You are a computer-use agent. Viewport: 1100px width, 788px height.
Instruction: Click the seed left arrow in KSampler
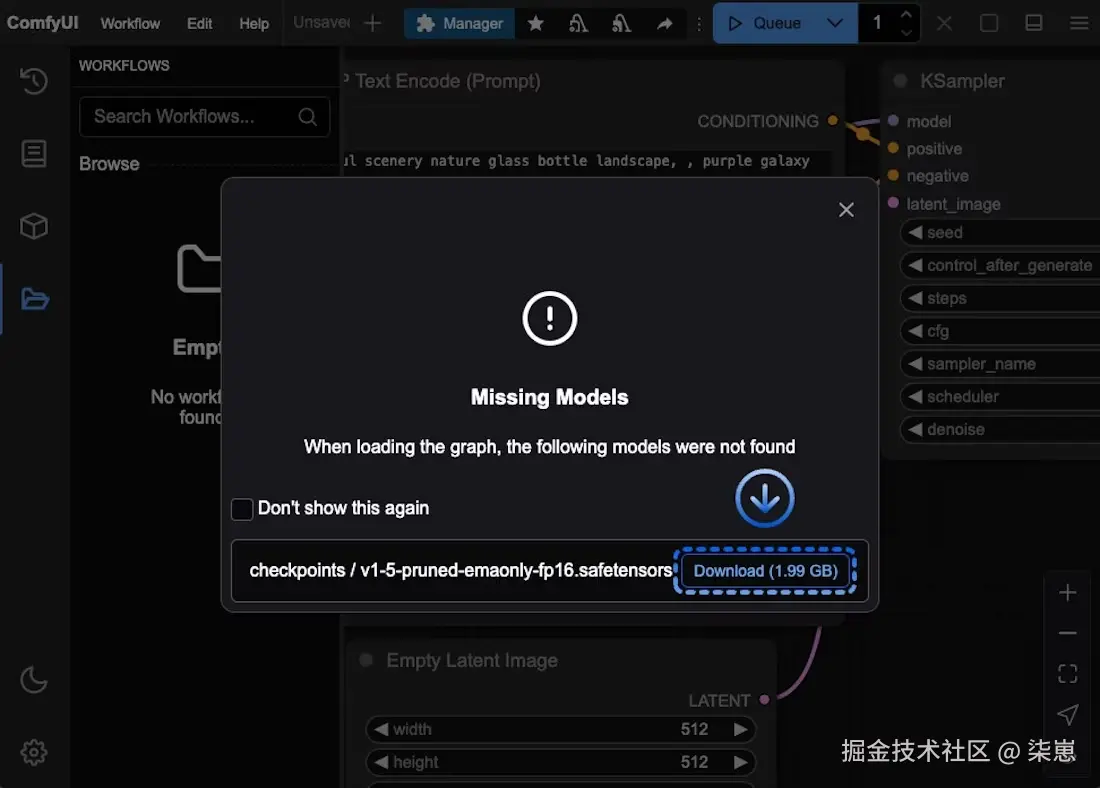click(915, 232)
